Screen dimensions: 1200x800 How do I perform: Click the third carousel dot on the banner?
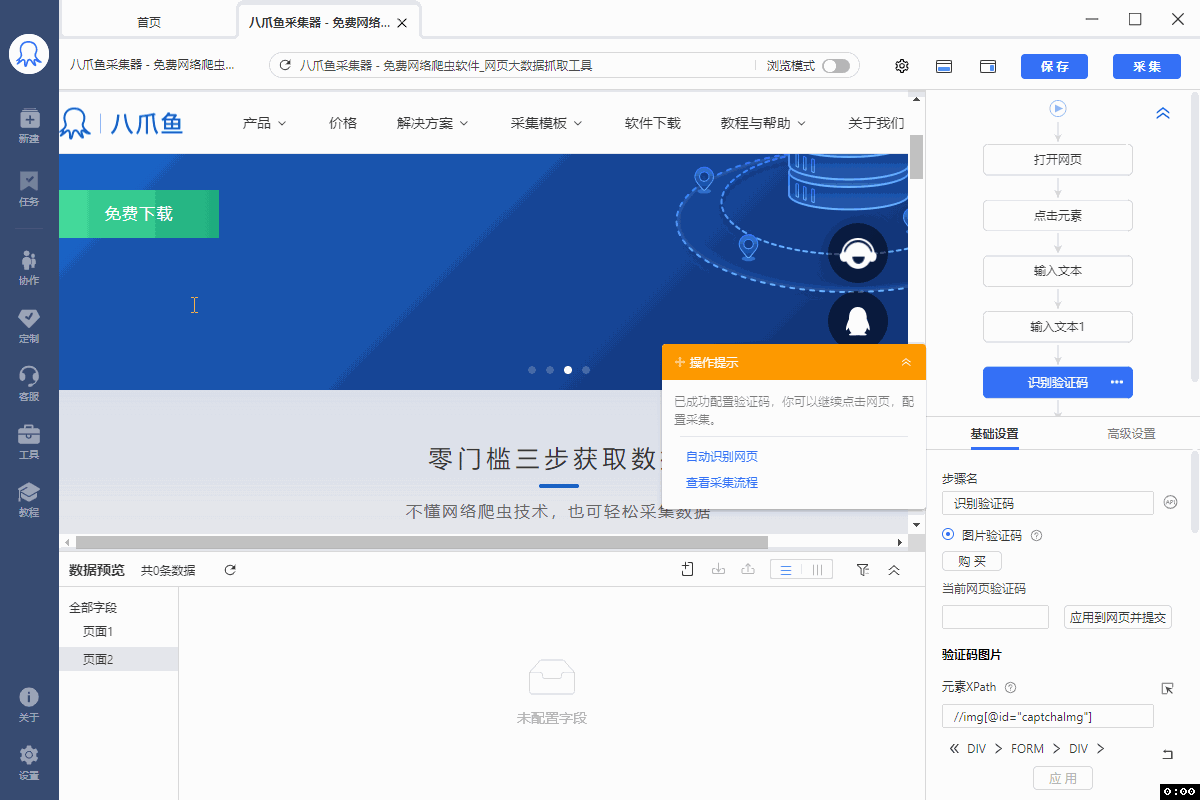tap(568, 370)
